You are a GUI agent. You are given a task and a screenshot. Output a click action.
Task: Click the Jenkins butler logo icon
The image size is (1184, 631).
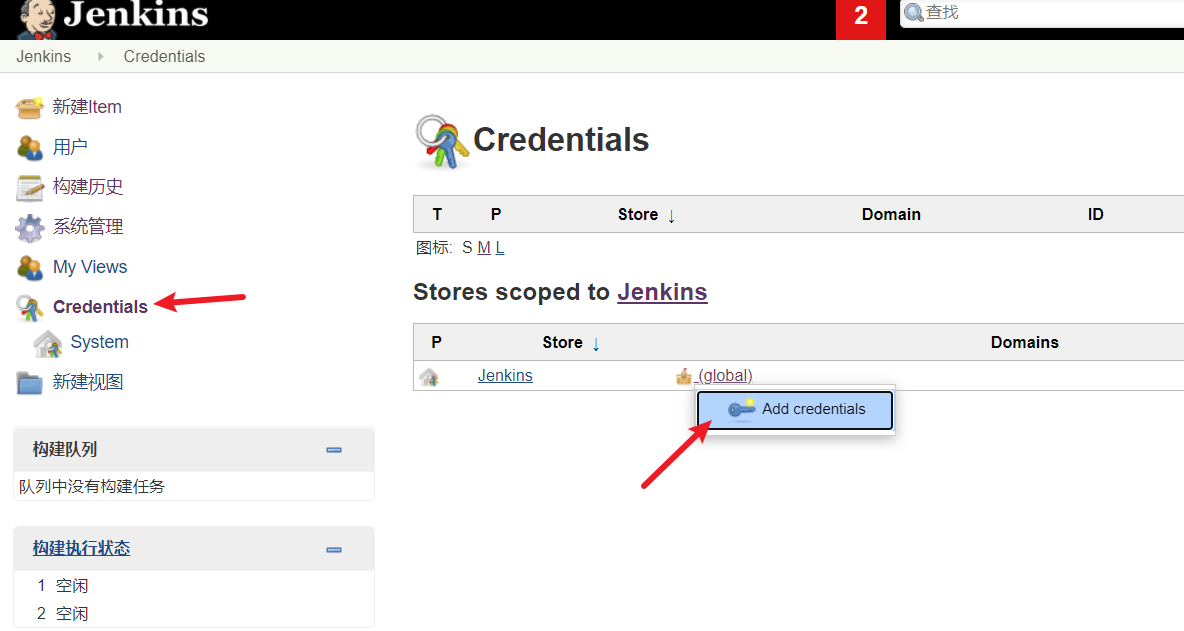37,19
